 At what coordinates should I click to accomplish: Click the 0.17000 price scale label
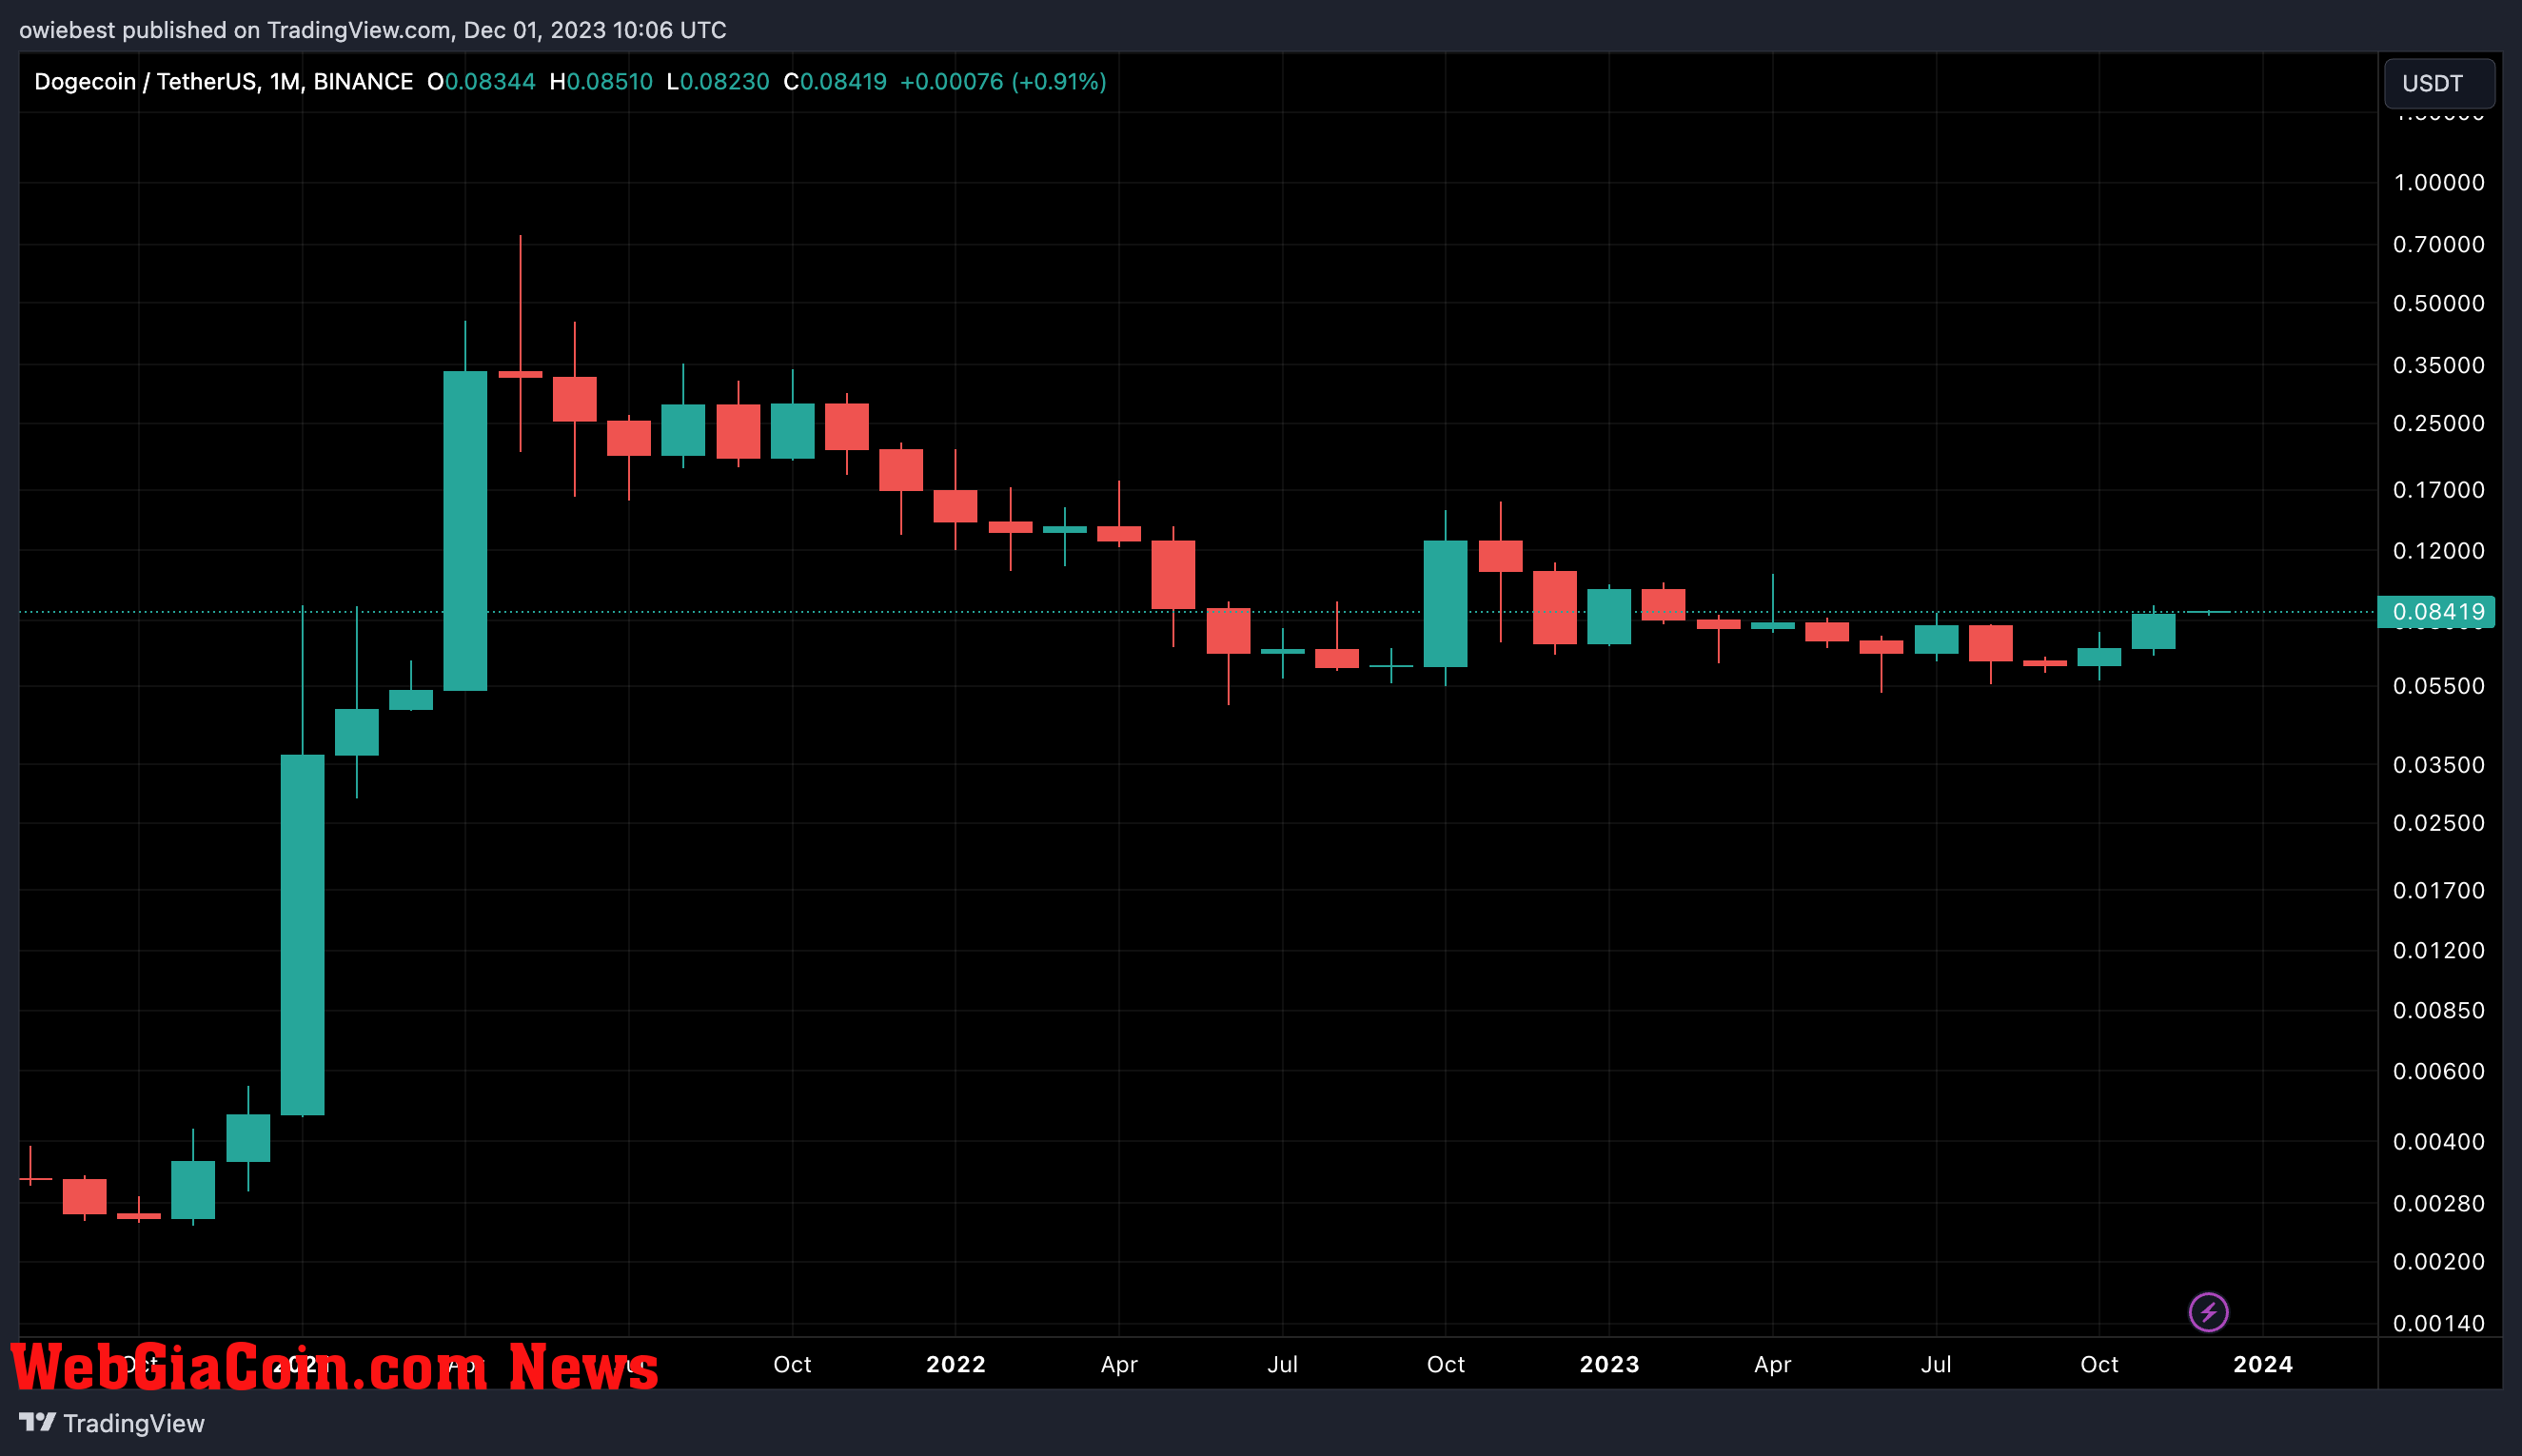tap(2438, 490)
